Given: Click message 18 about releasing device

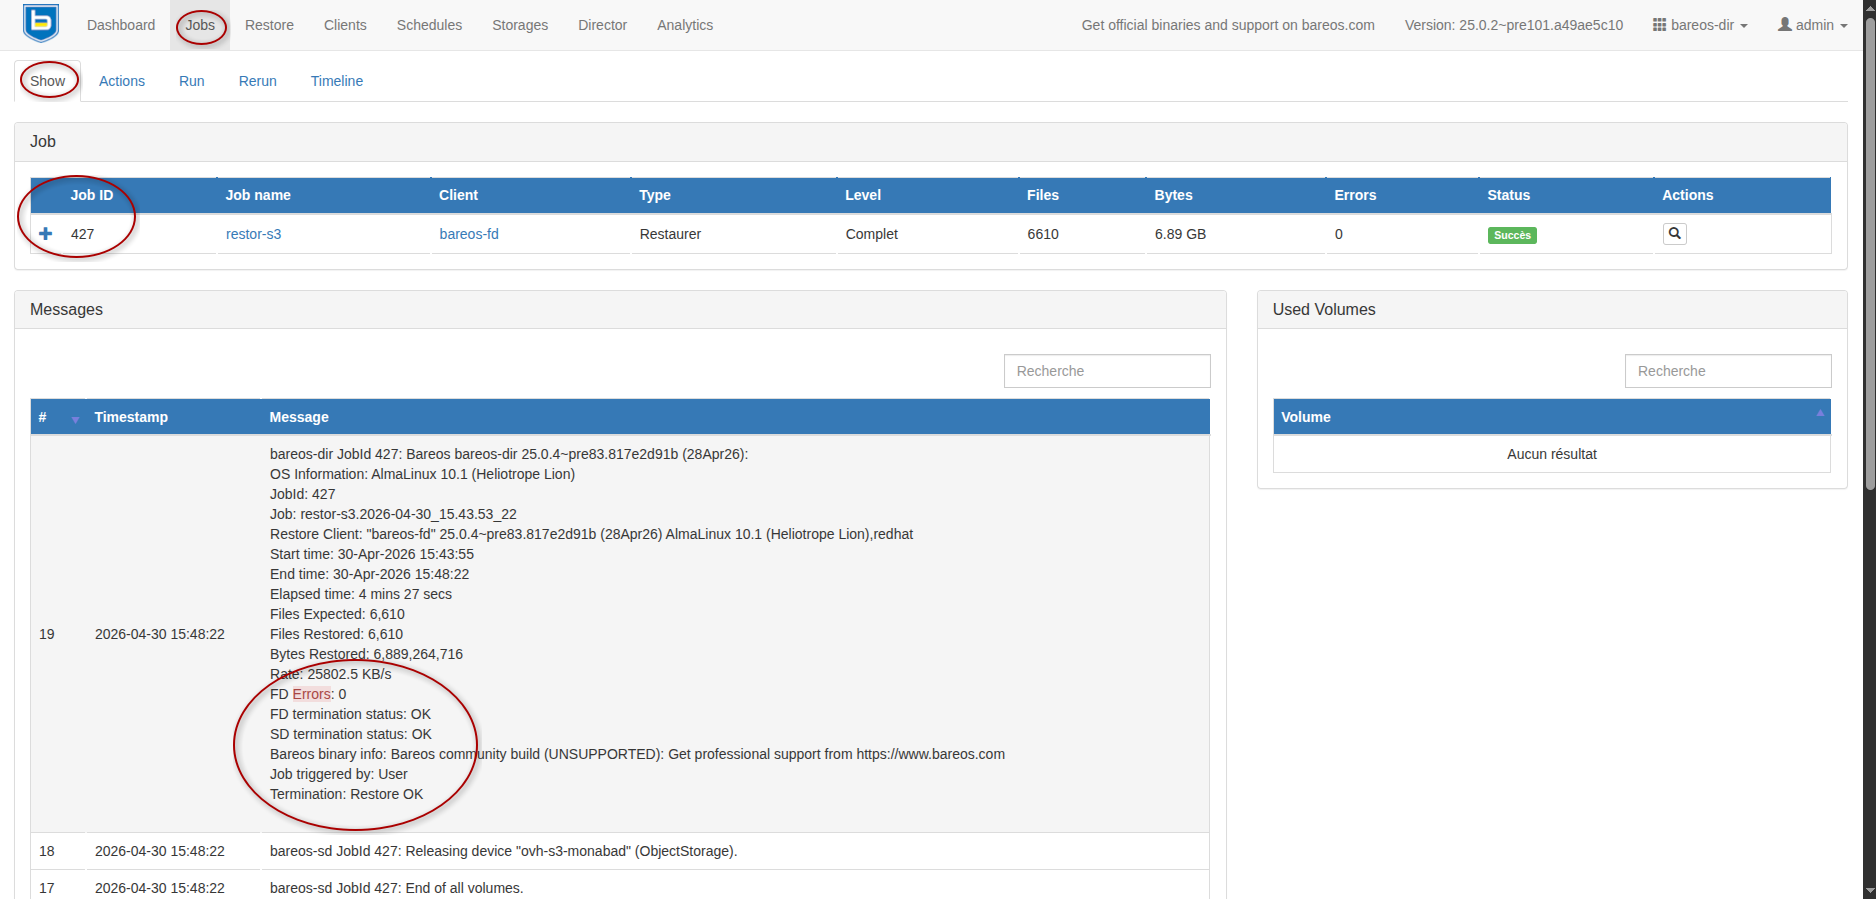Looking at the screenshot, I should tap(503, 851).
